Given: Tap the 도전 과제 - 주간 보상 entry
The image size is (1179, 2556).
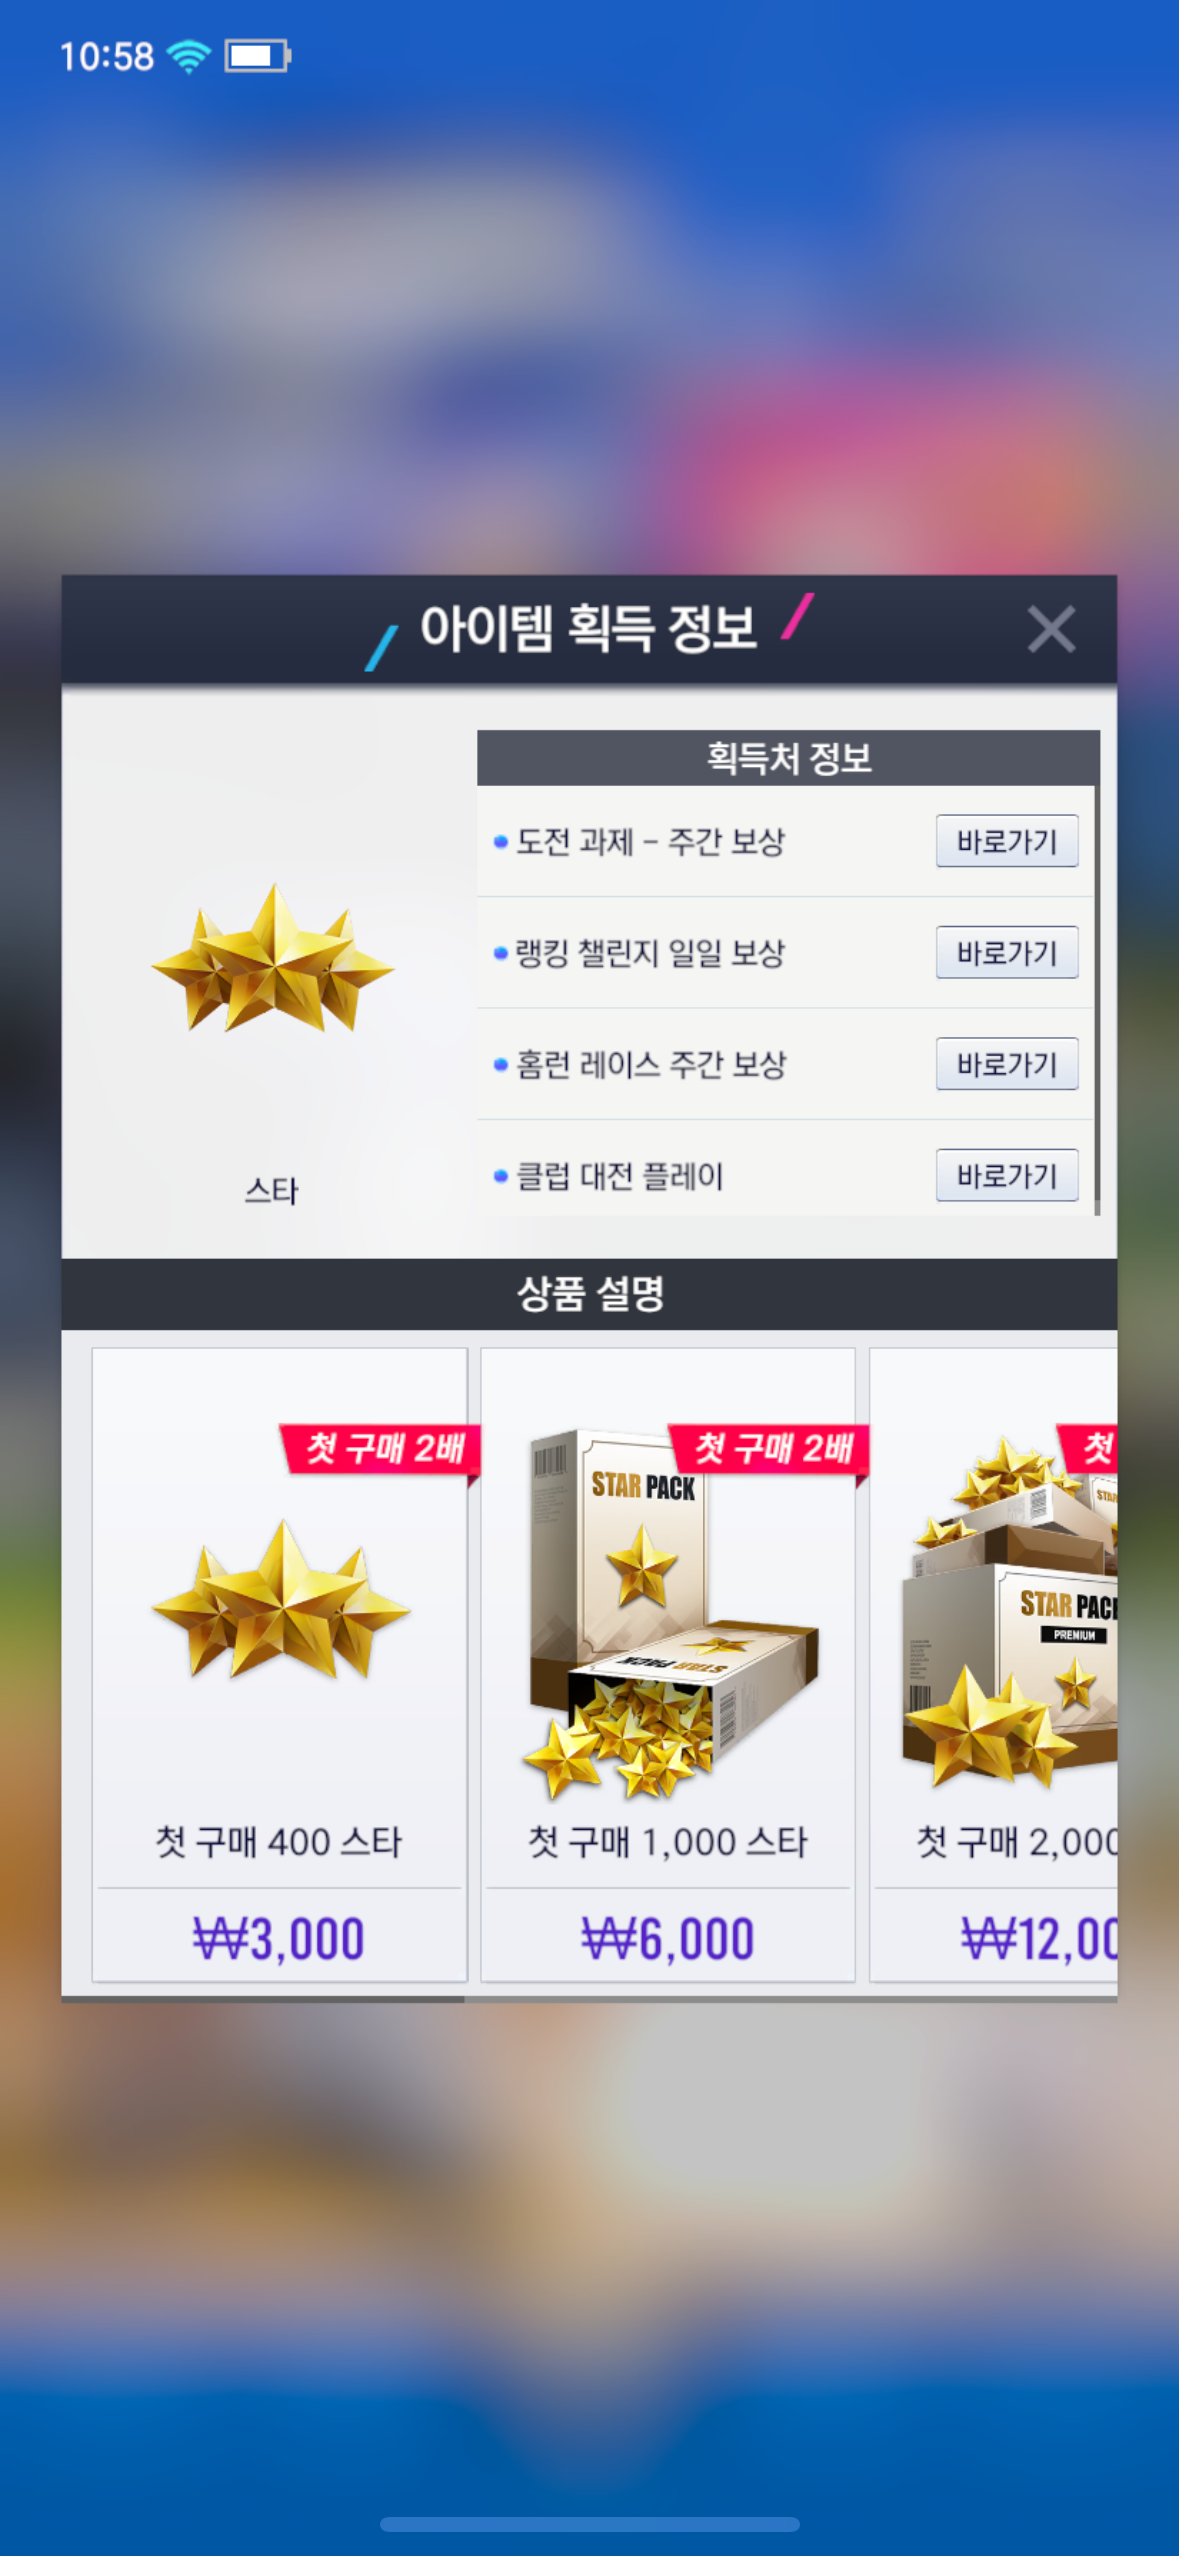Looking at the screenshot, I should point(650,842).
